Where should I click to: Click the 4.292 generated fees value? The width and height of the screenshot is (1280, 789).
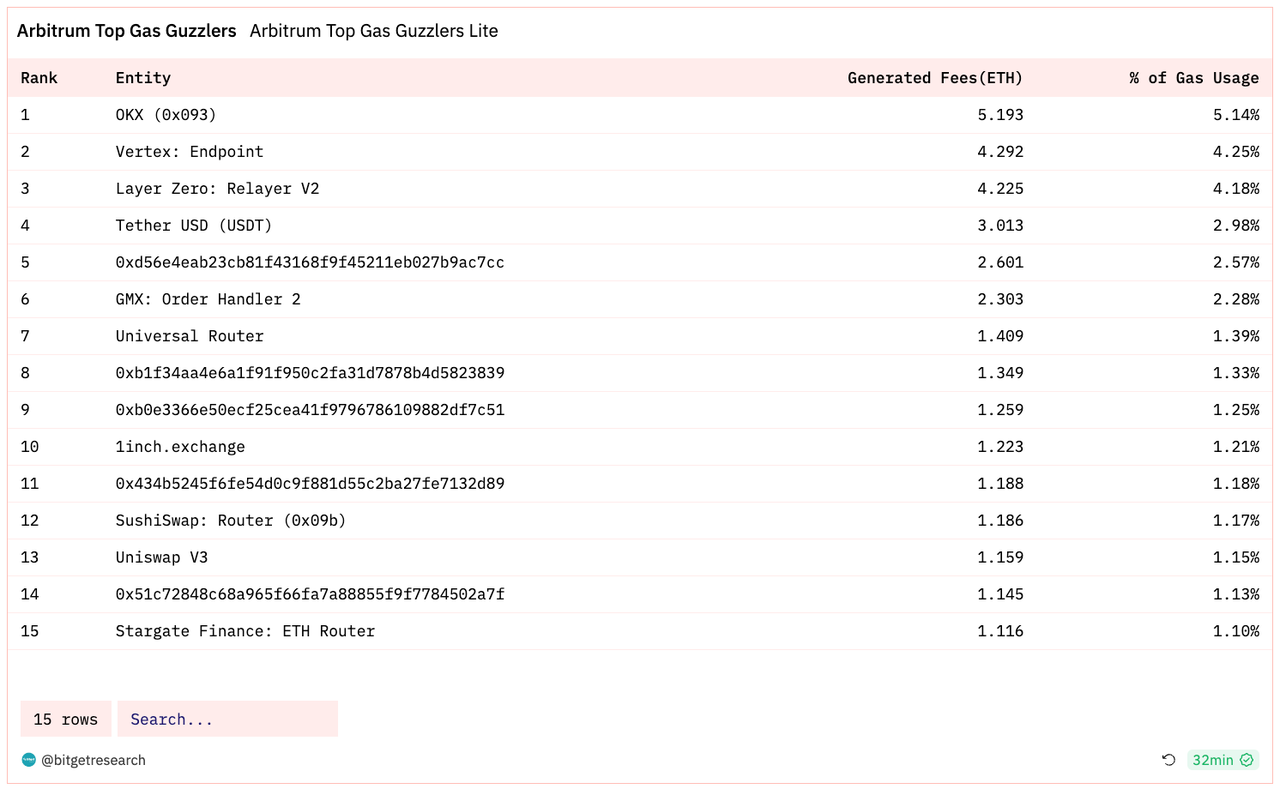1000,152
